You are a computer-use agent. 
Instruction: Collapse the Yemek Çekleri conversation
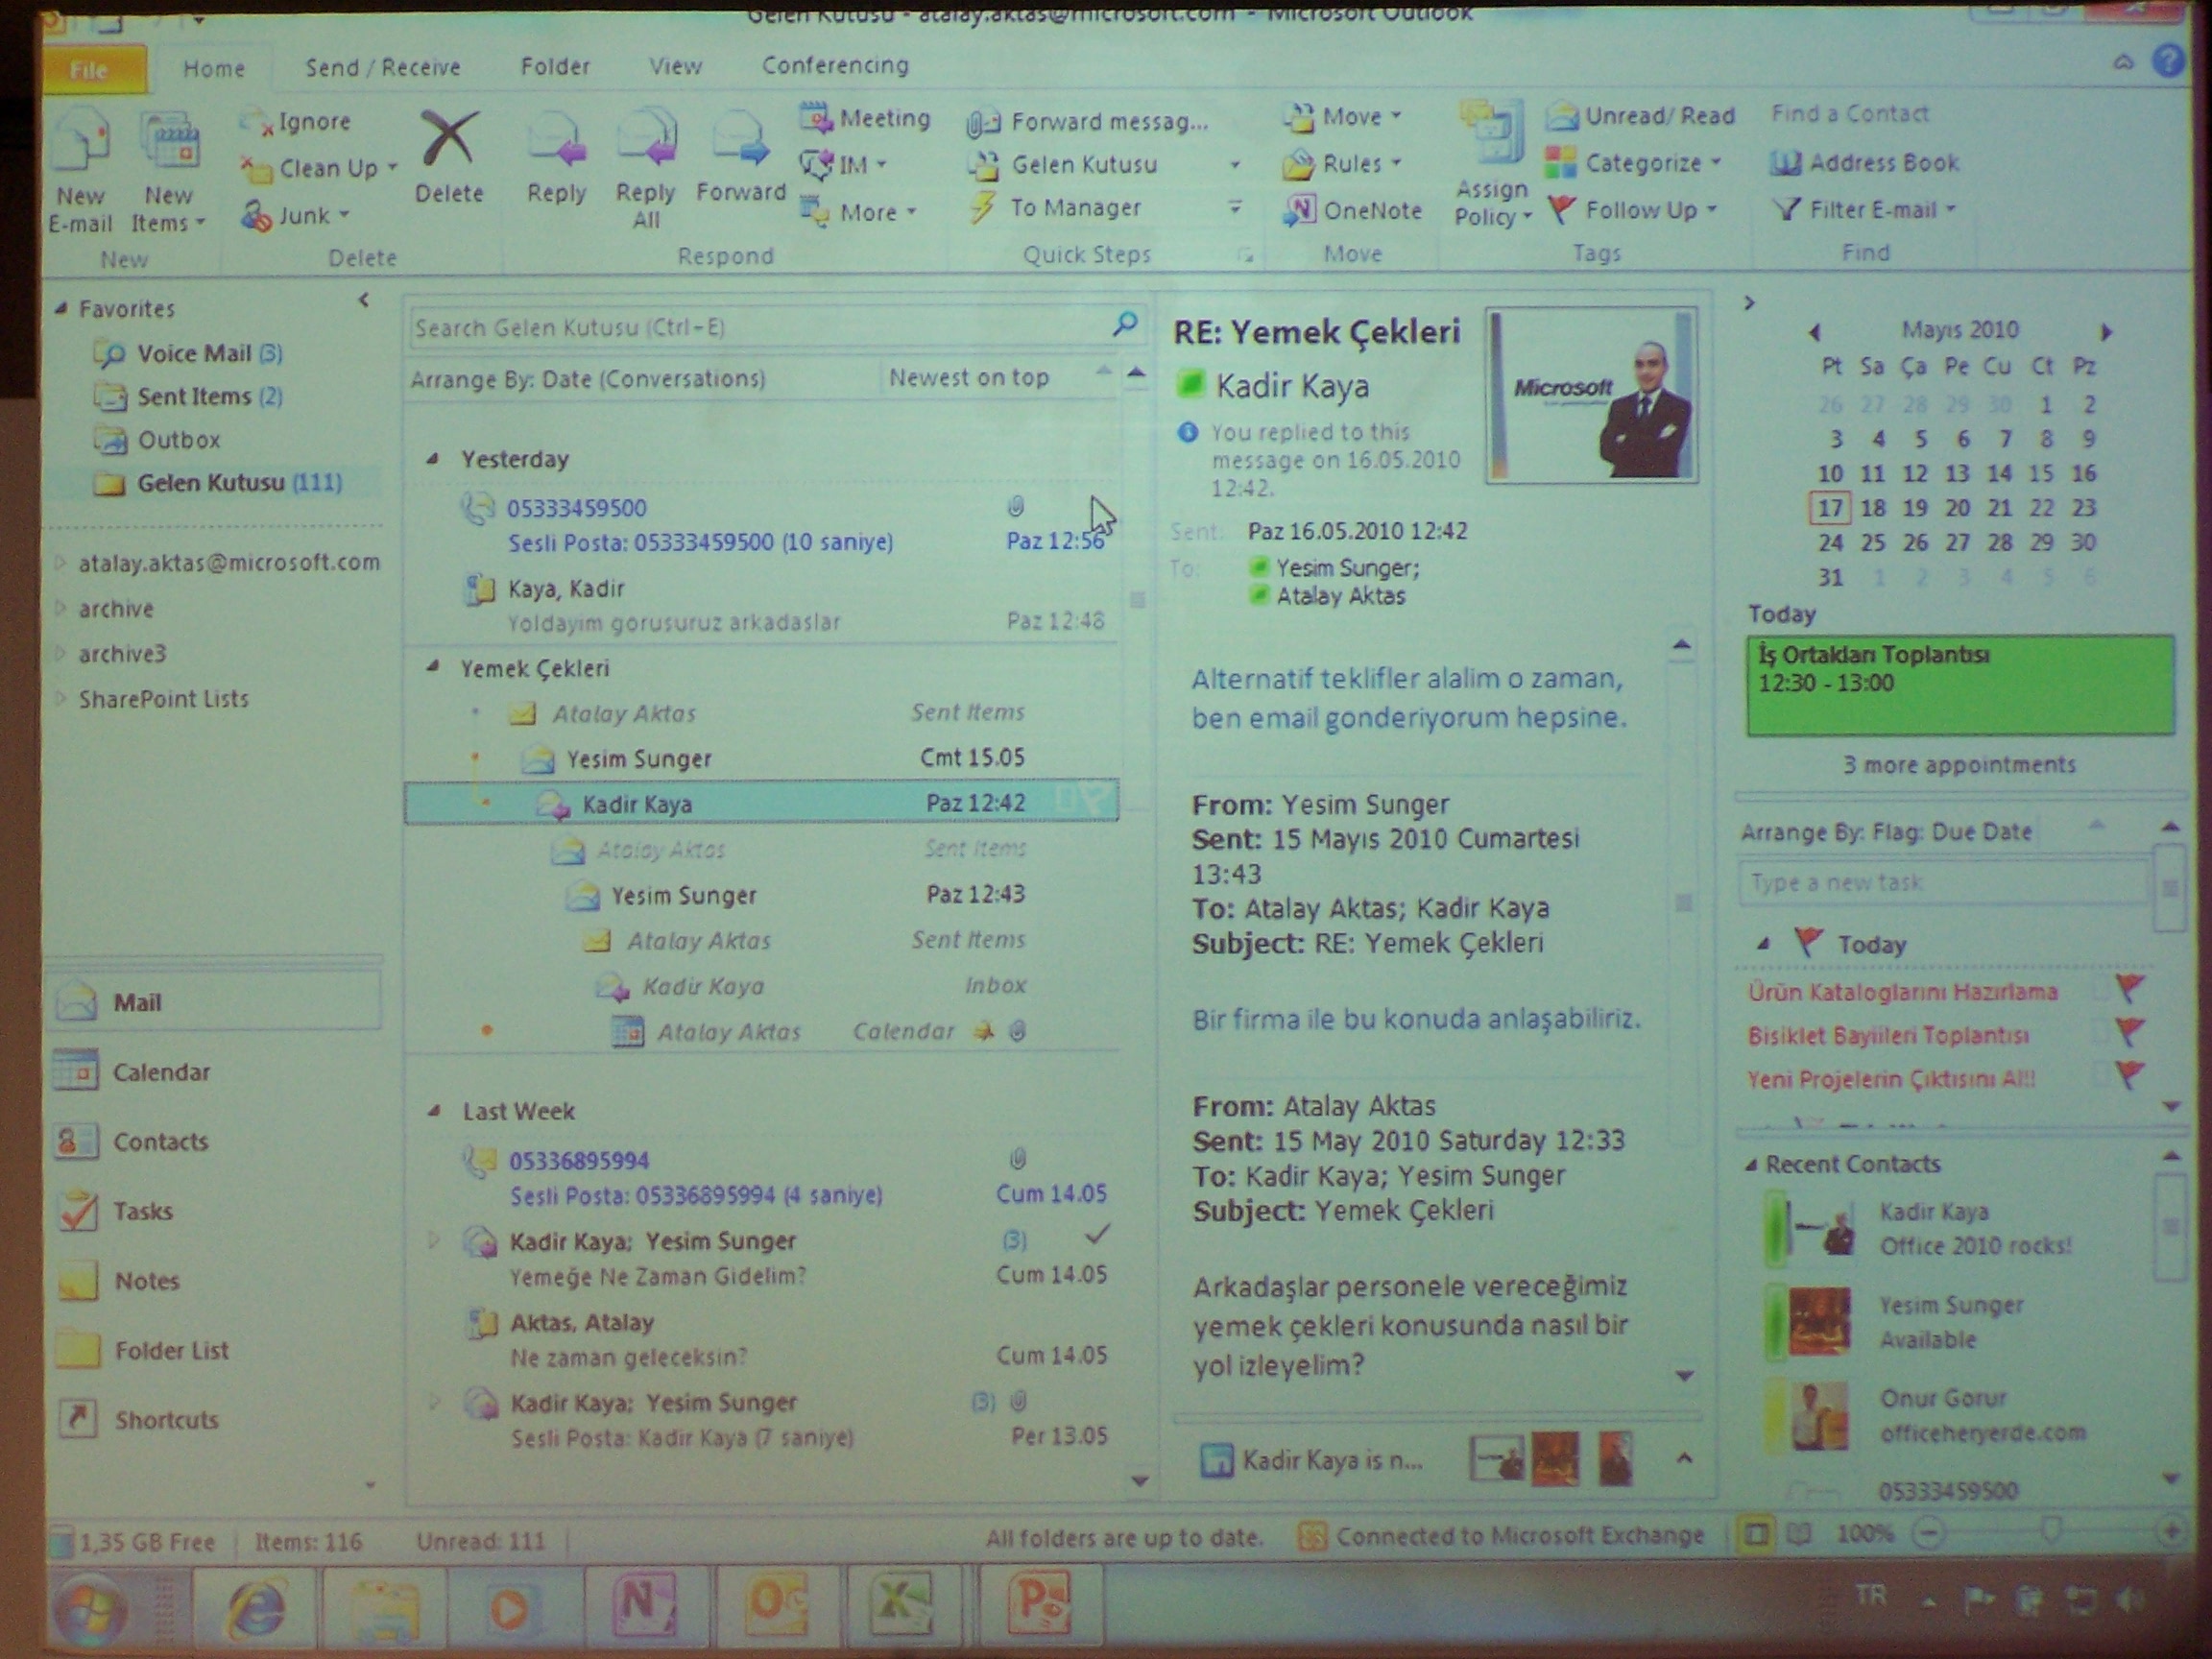pyautogui.click(x=433, y=667)
